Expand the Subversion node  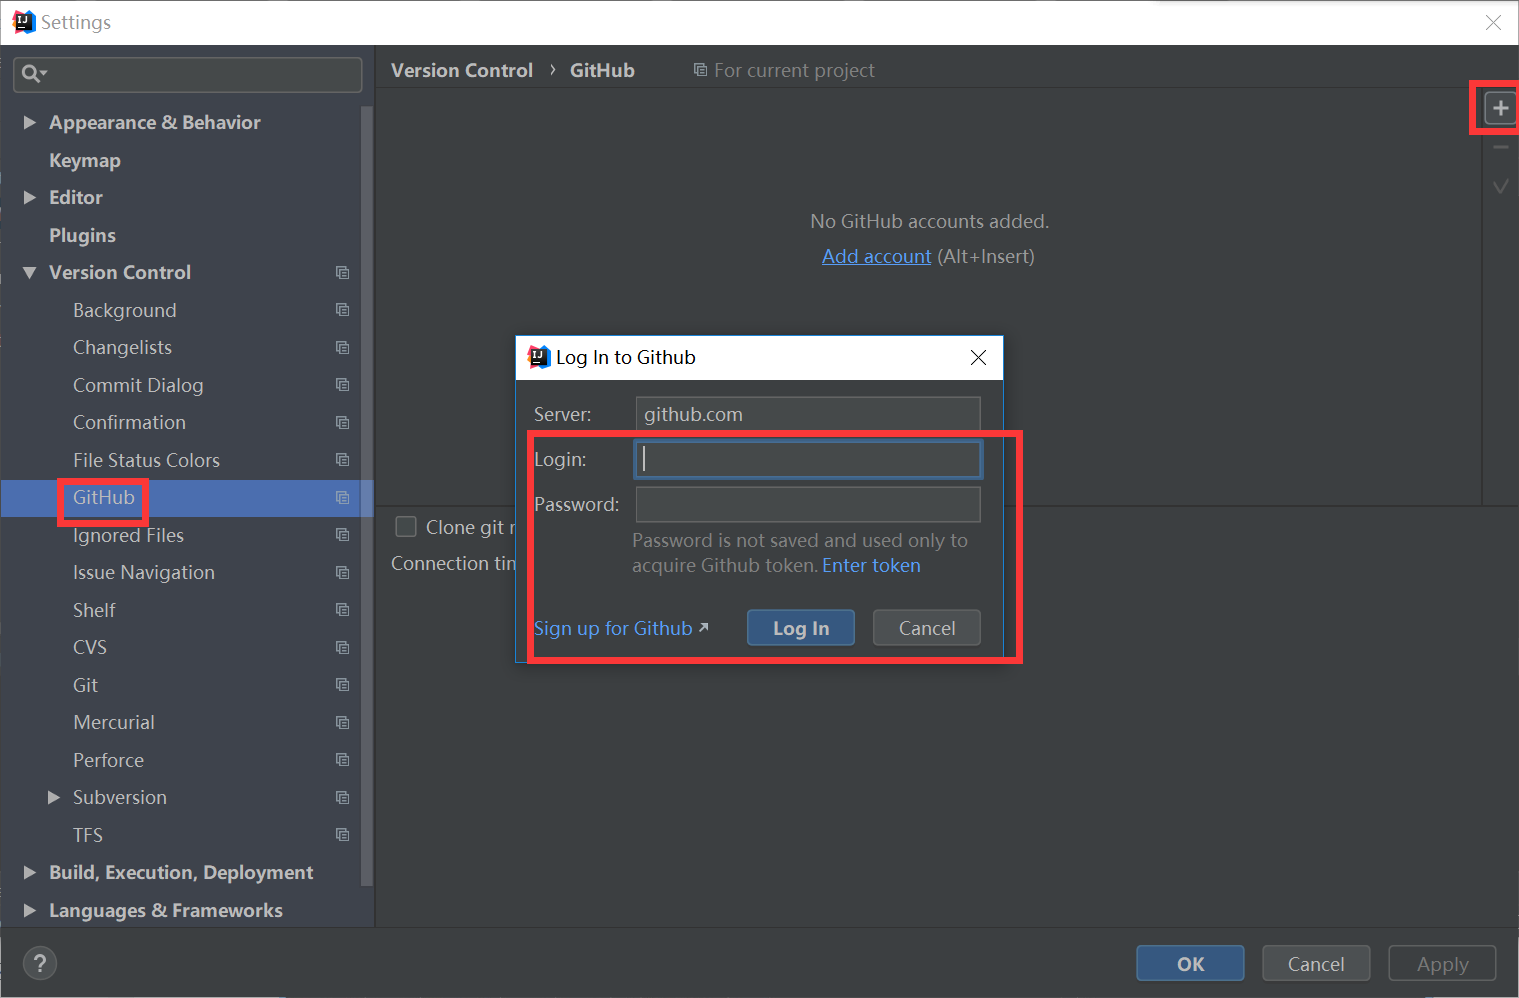[54, 797]
